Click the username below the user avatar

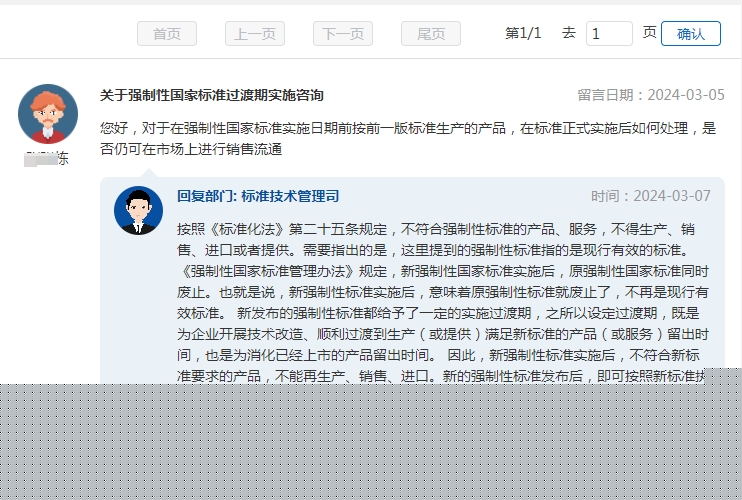pyautogui.click(x=47, y=159)
